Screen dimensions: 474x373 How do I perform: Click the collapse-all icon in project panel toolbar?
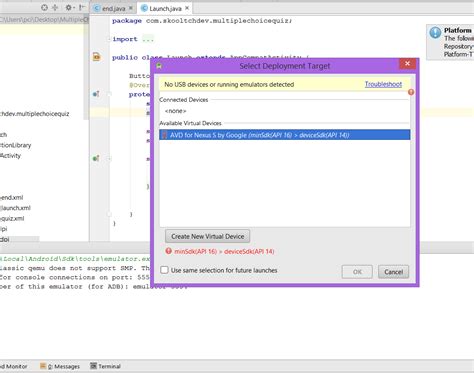click(x=55, y=7)
